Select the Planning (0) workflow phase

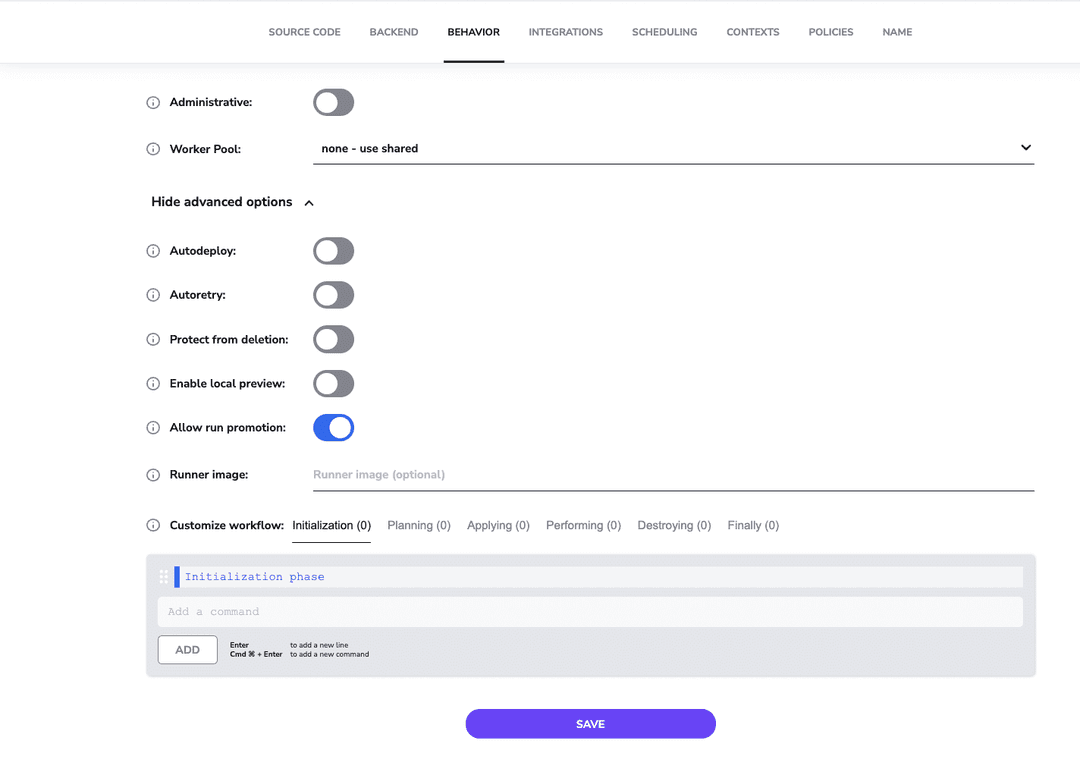419,525
